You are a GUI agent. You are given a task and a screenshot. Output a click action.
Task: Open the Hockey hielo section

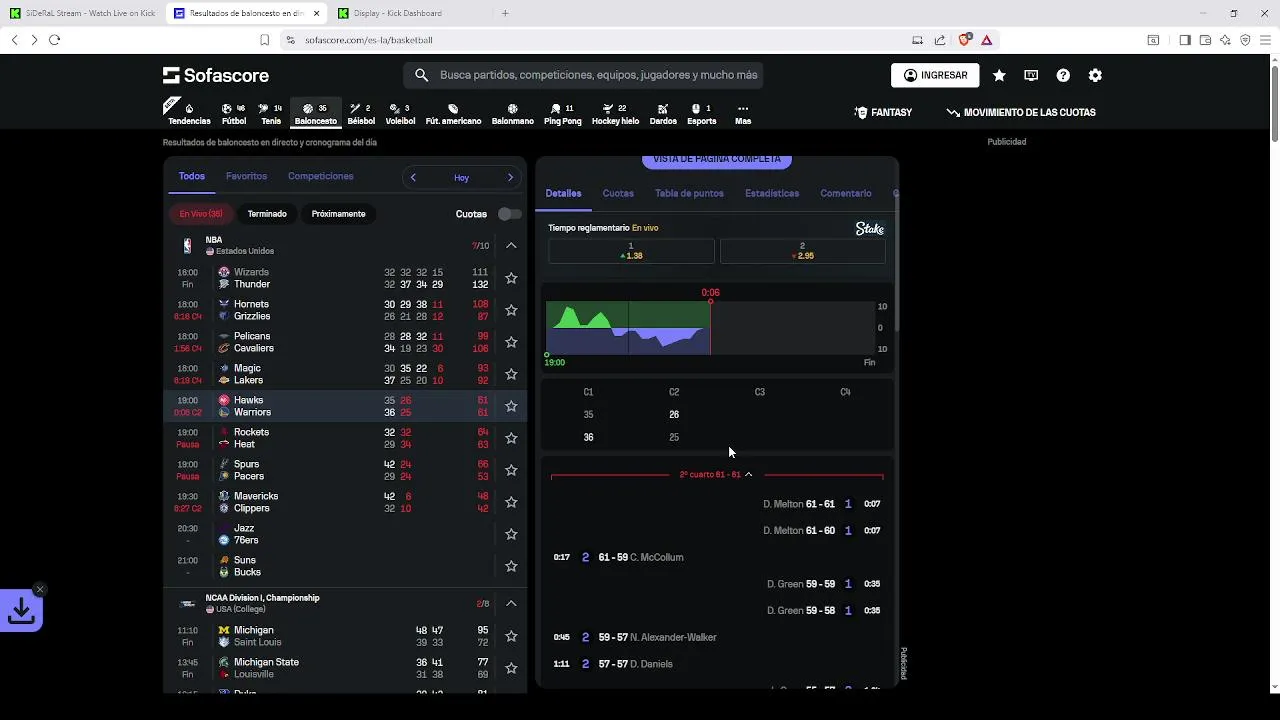coord(615,114)
